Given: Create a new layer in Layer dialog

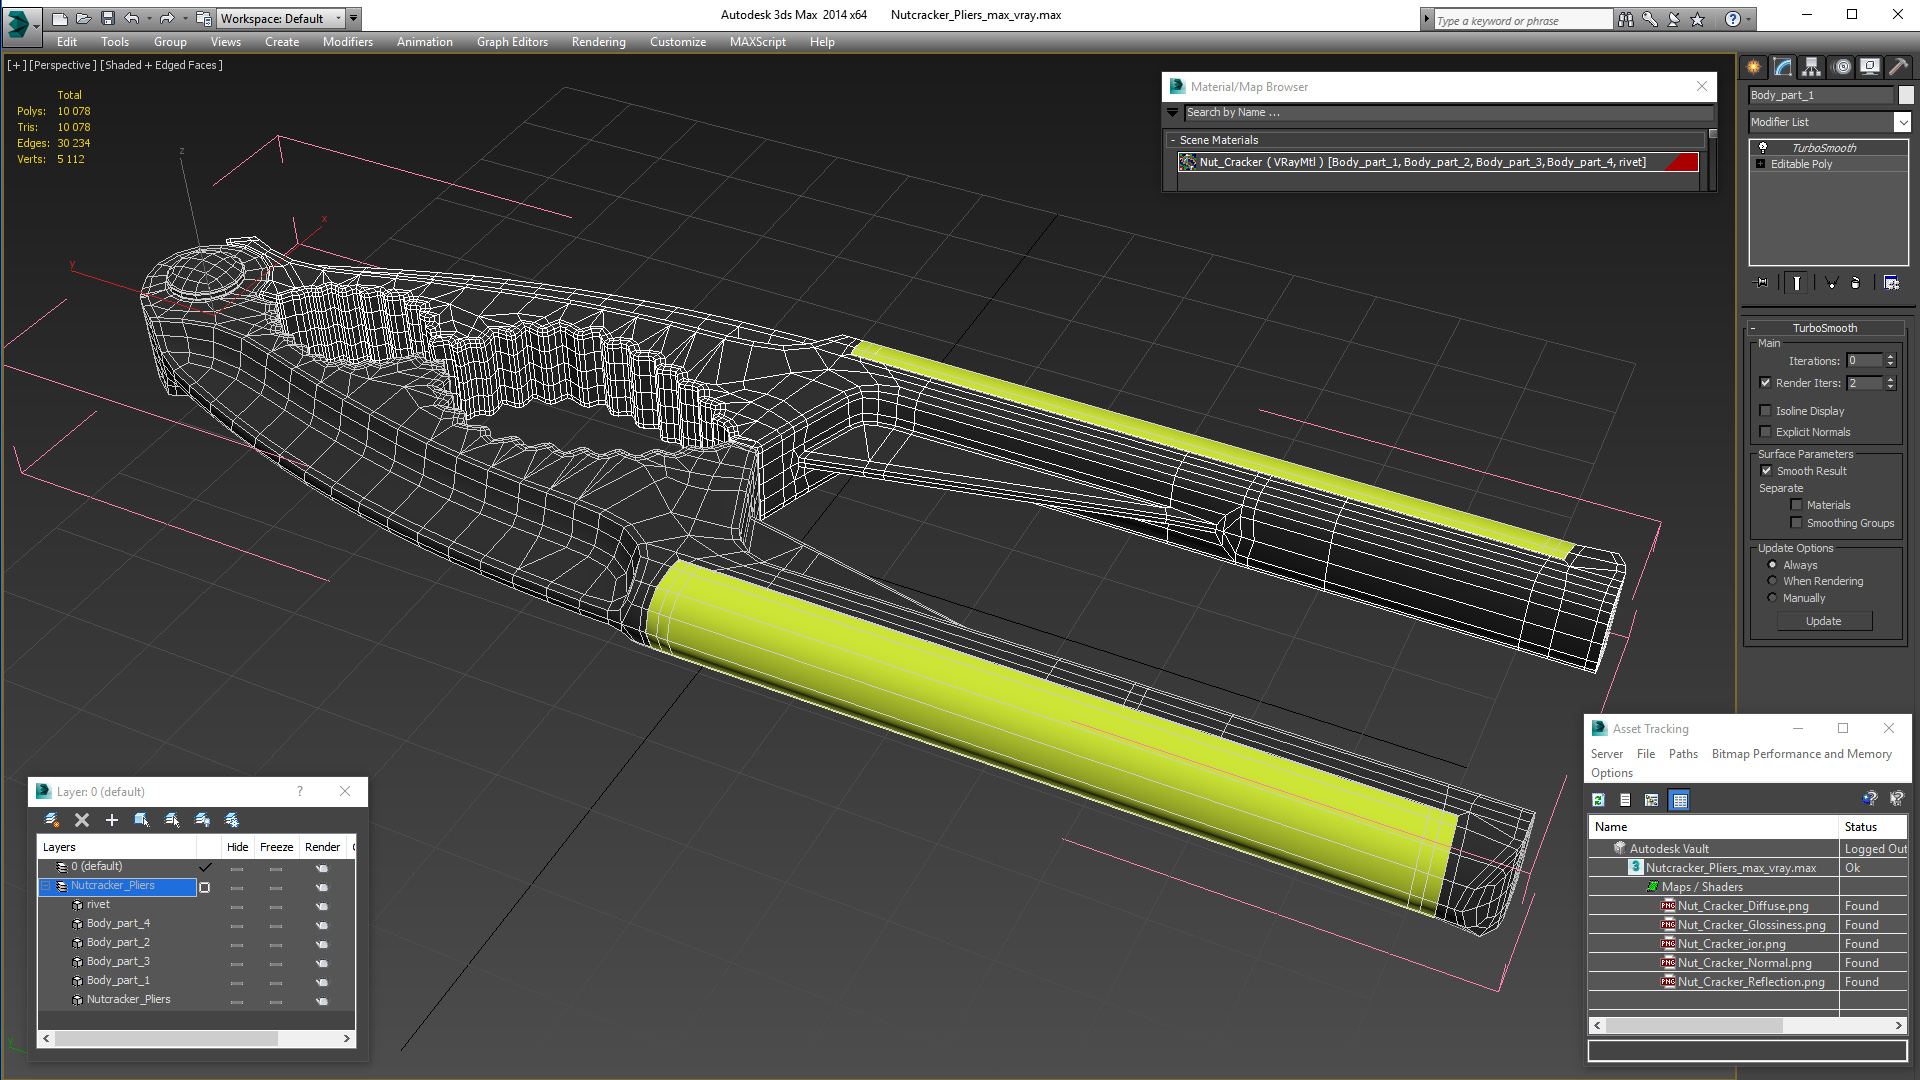Looking at the screenshot, I should tap(52, 820).
